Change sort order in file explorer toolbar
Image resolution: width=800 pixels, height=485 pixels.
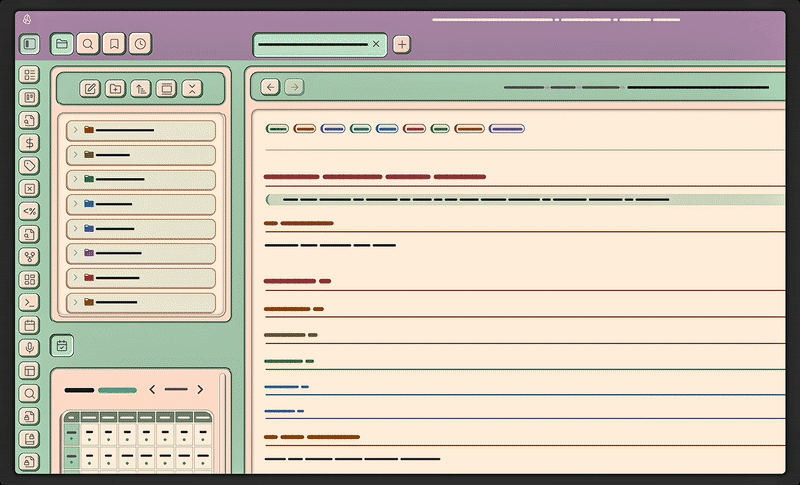[x=141, y=89]
